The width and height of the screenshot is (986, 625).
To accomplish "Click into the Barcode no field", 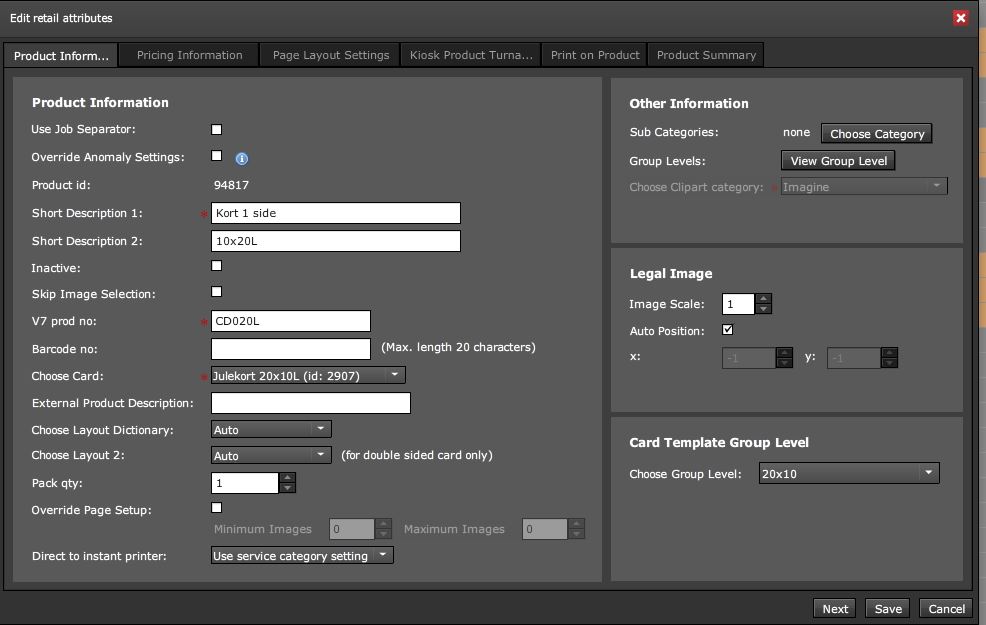I will point(291,348).
